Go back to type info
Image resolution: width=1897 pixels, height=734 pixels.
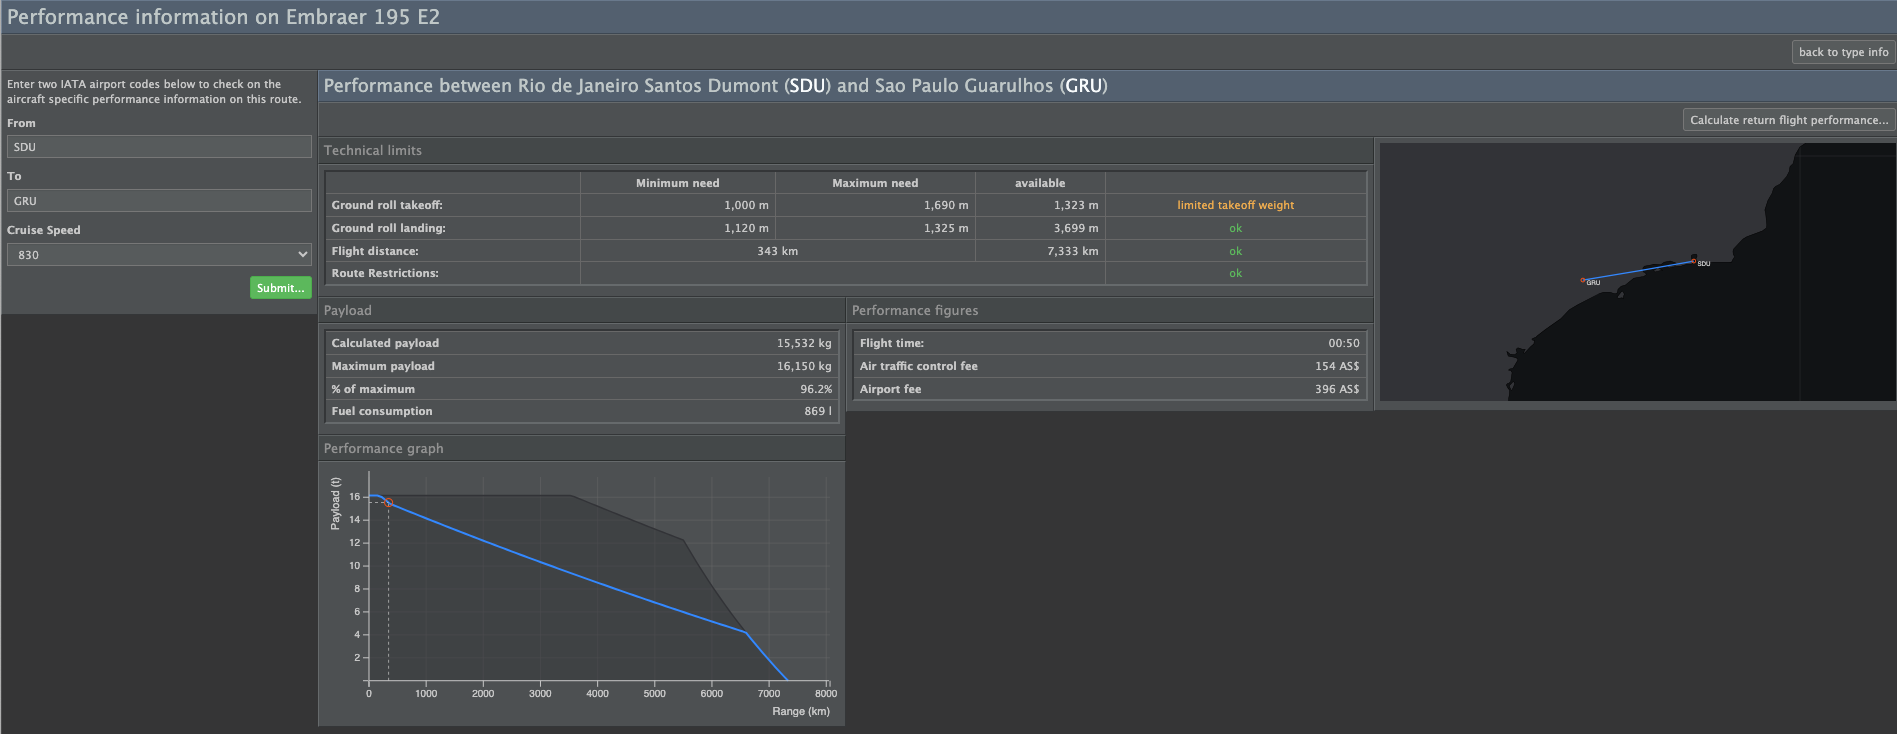pyautogui.click(x=1843, y=52)
